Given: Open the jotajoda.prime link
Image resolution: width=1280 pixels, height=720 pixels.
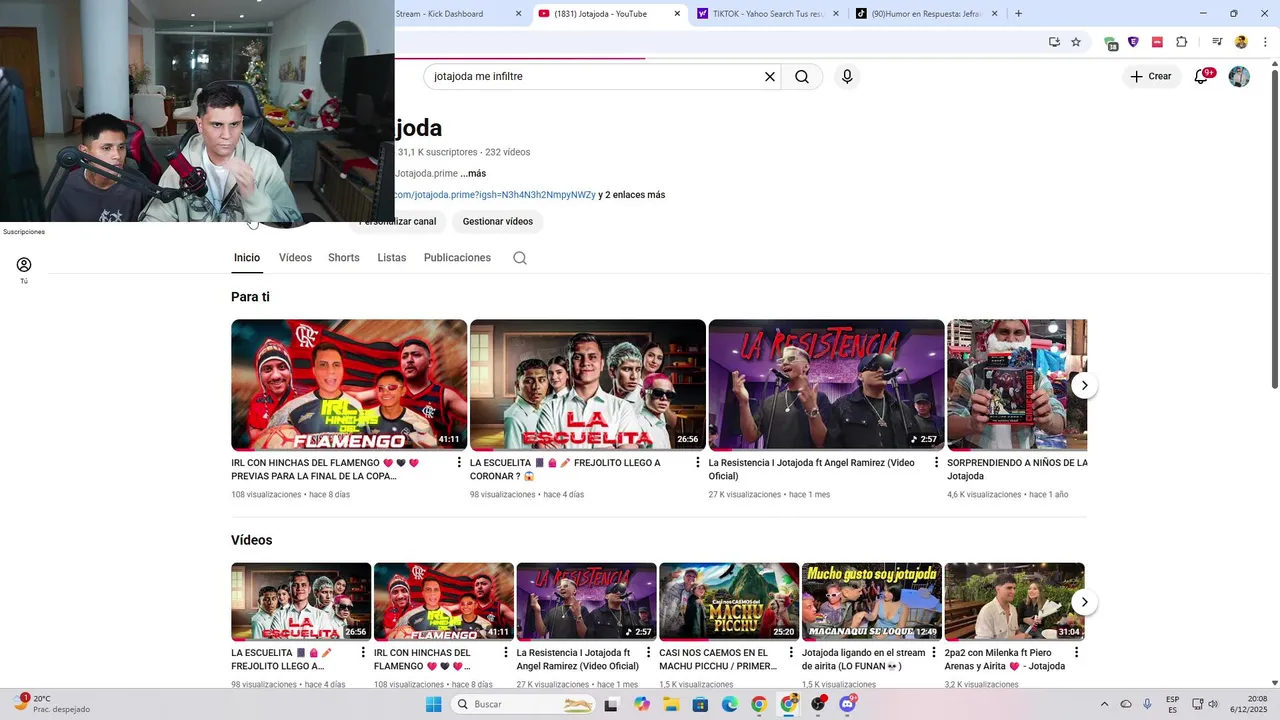Looking at the screenshot, I should [x=495, y=195].
